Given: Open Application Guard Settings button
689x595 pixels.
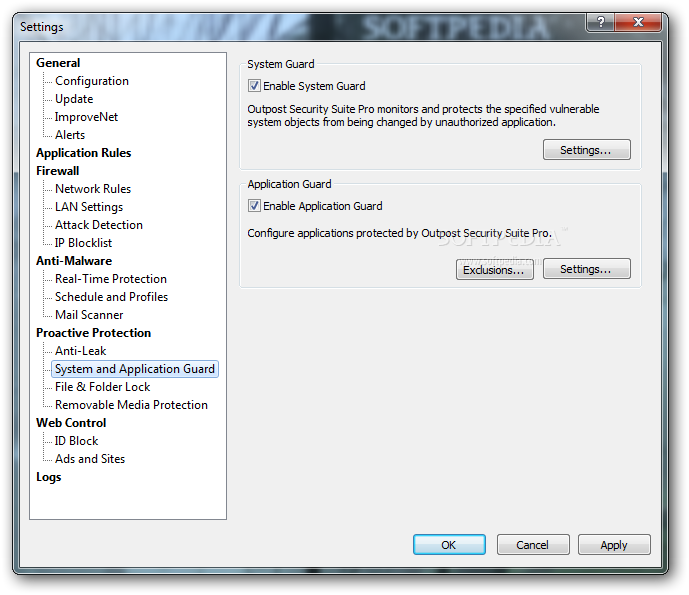Looking at the screenshot, I should point(587,269).
